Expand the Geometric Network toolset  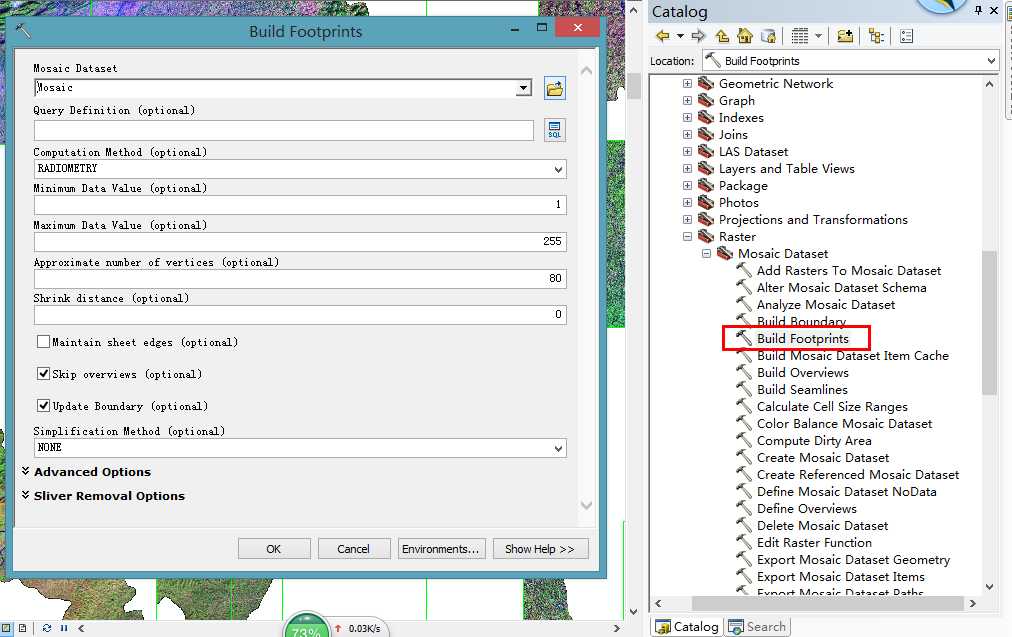pyautogui.click(x=687, y=83)
